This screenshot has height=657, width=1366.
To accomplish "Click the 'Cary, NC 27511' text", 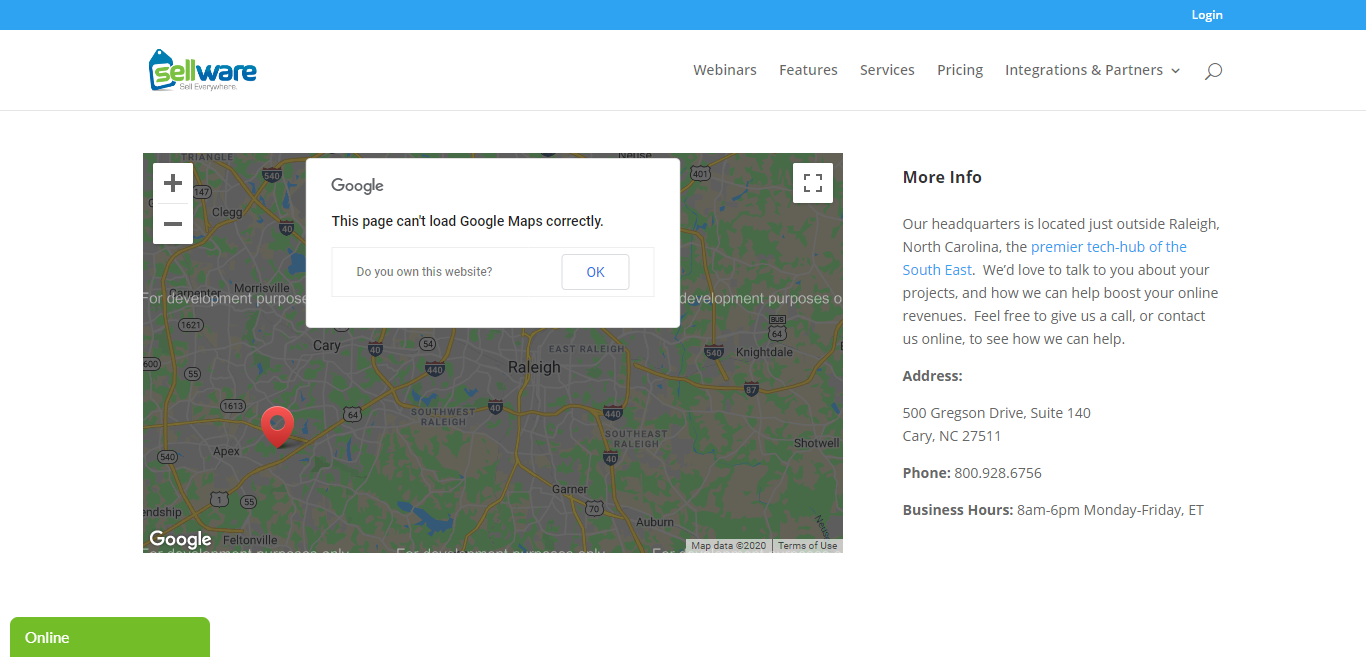I will click(951, 436).
